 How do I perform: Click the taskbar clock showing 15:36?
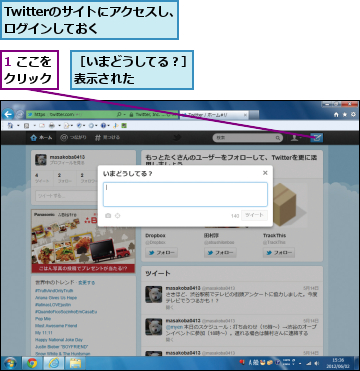pyautogui.click(x=338, y=363)
